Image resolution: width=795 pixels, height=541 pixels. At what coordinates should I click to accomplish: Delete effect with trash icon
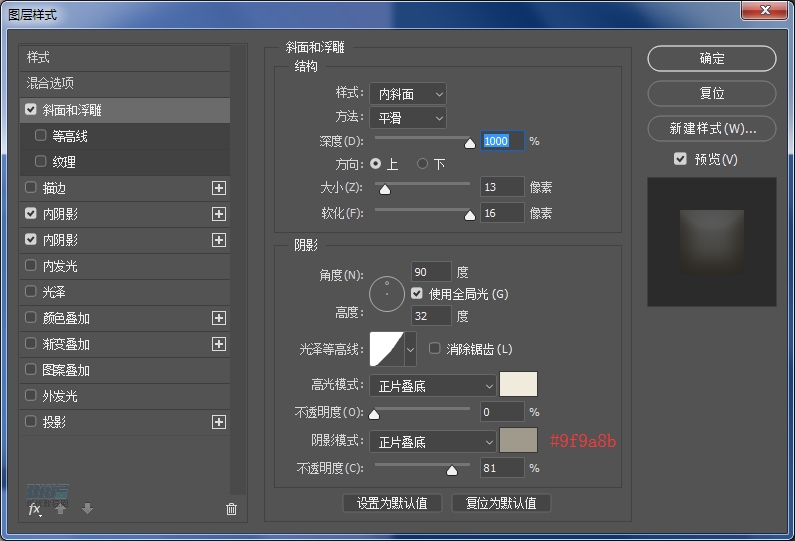pyautogui.click(x=231, y=509)
